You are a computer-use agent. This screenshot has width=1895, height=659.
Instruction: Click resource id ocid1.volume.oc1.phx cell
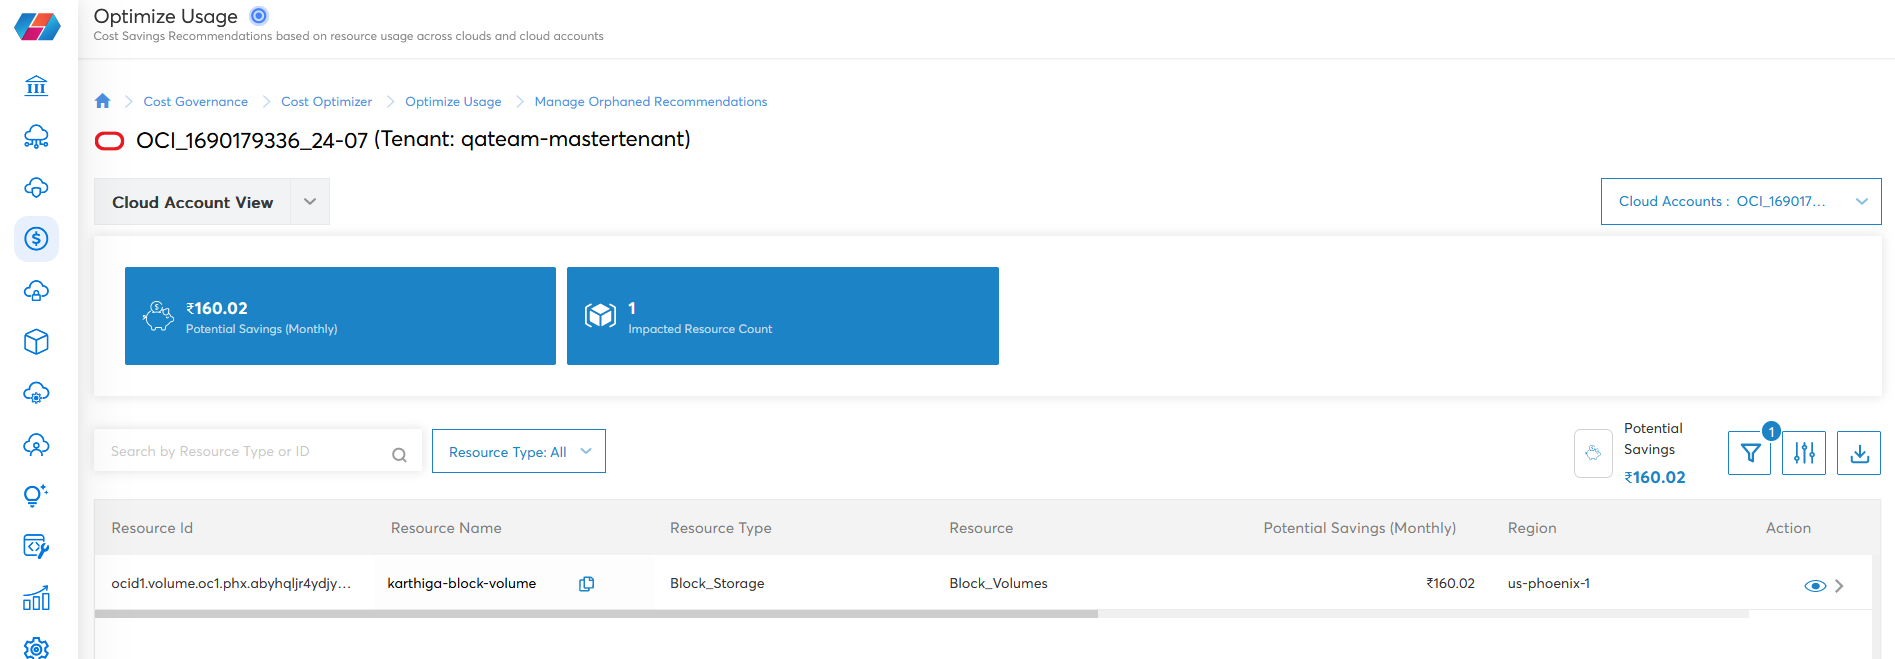pos(231,583)
